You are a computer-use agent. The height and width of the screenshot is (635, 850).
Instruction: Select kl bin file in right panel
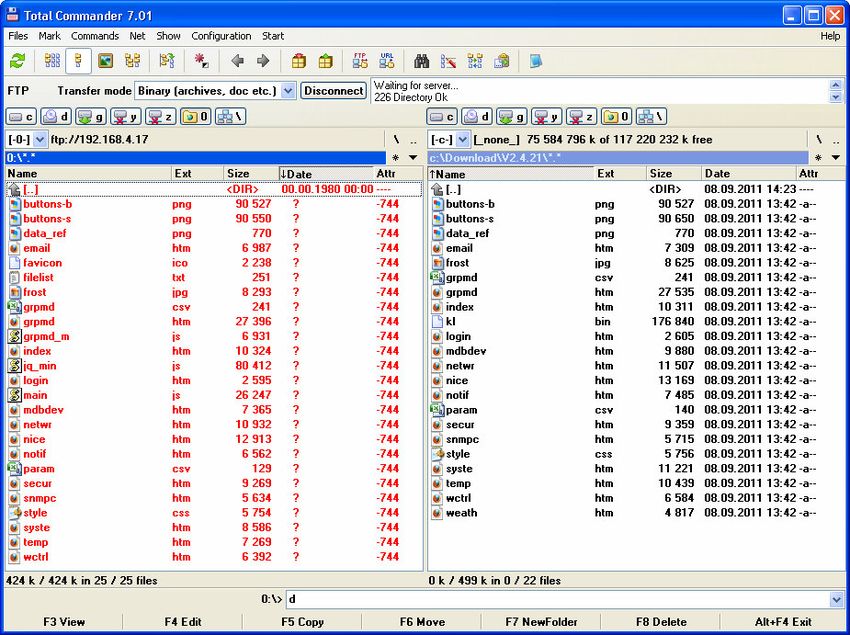pos(635,322)
